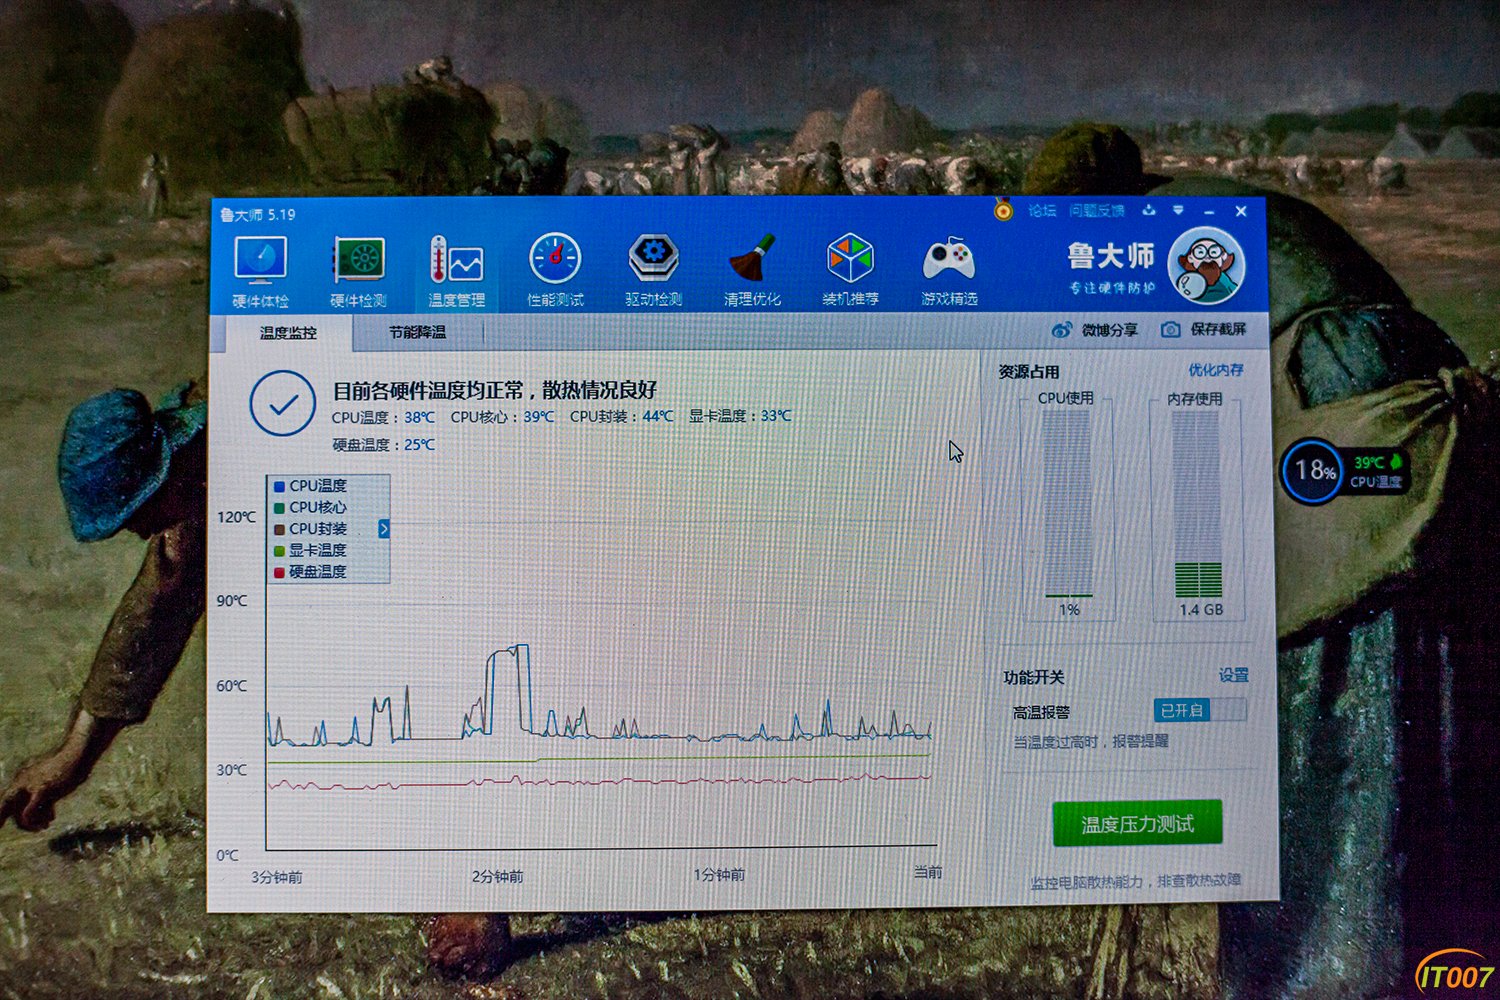Viewport: 1500px width, 1000px height.
Task: Switch to the 温度监控 tab
Action: coord(288,333)
